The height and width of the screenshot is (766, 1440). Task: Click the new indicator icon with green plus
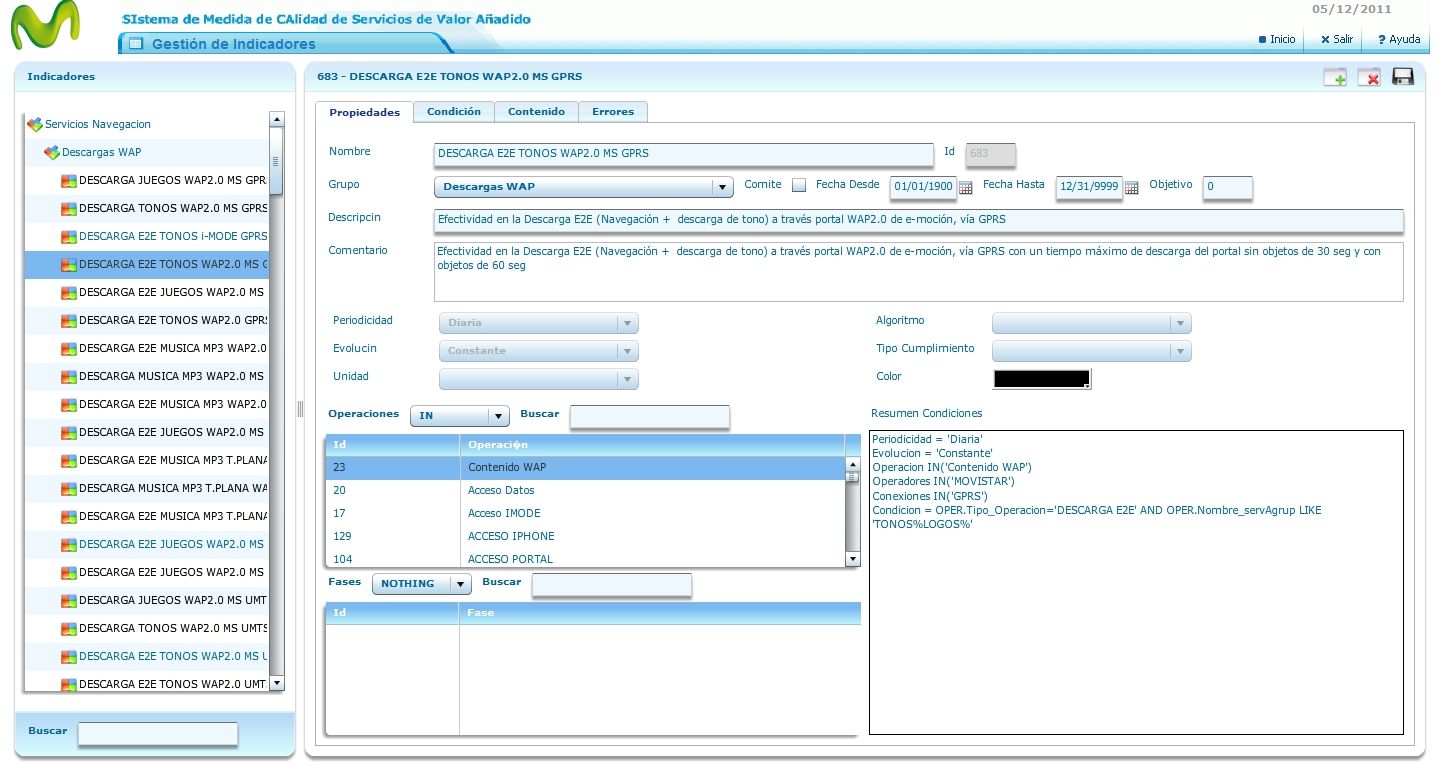click(x=1335, y=77)
